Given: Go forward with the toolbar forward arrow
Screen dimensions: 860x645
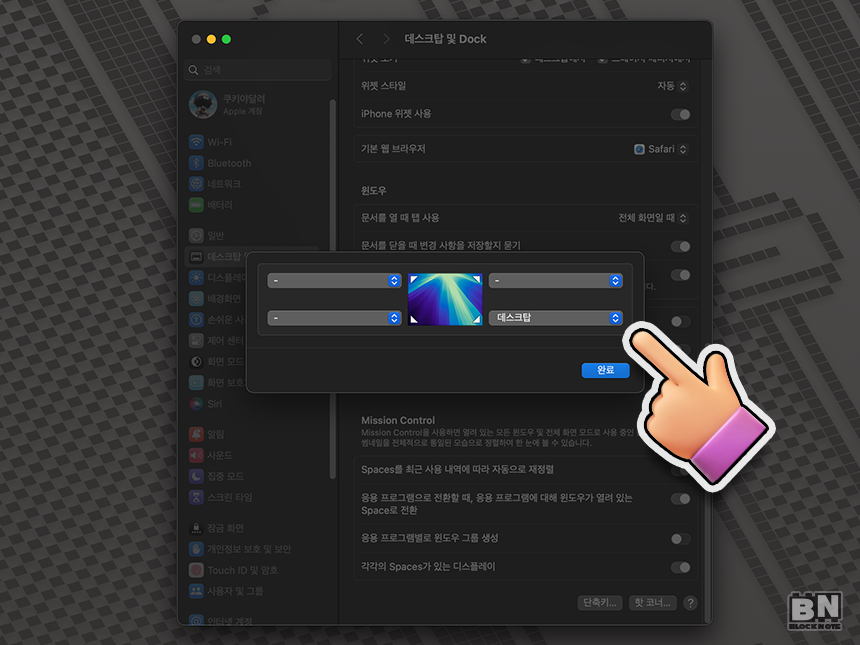Looking at the screenshot, I should 386,39.
